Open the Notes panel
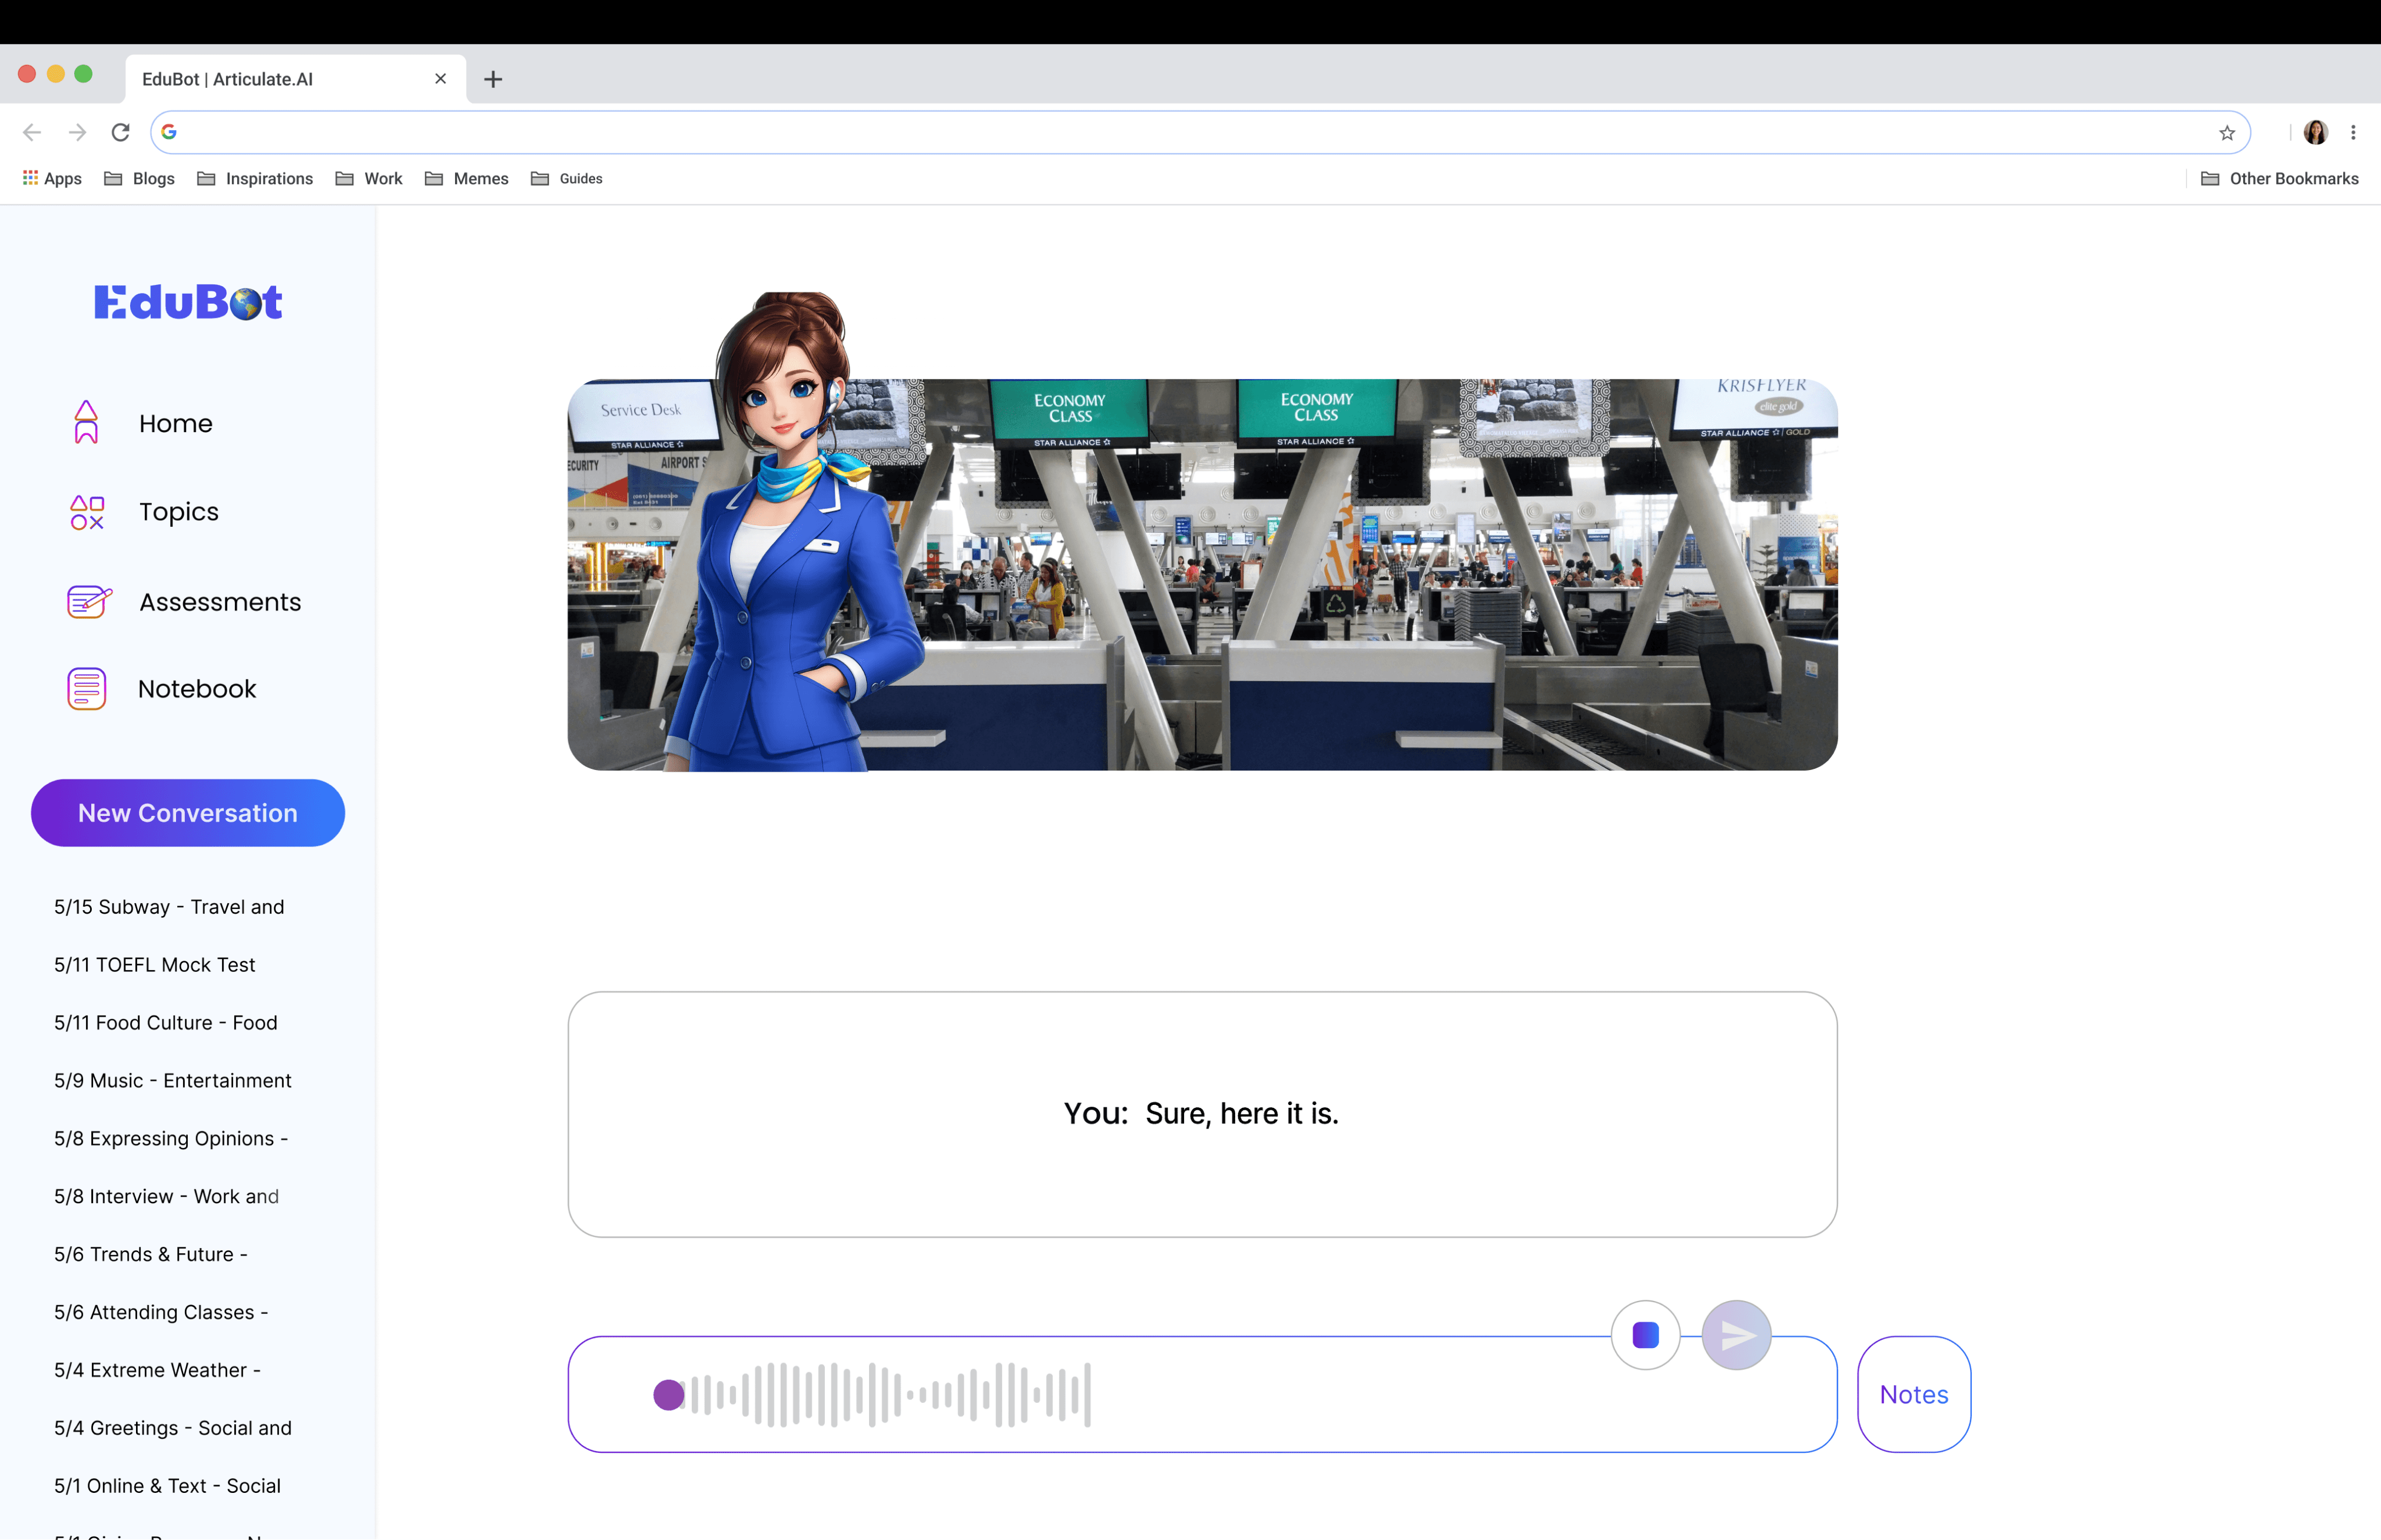Viewport: 2381px width, 1540px height. click(1913, 1394)
